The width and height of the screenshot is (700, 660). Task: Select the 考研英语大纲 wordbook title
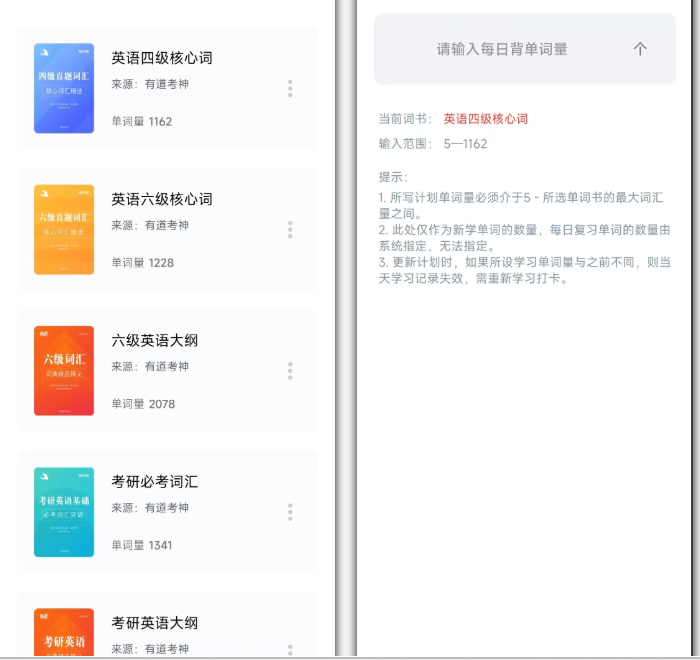[154, 622]
